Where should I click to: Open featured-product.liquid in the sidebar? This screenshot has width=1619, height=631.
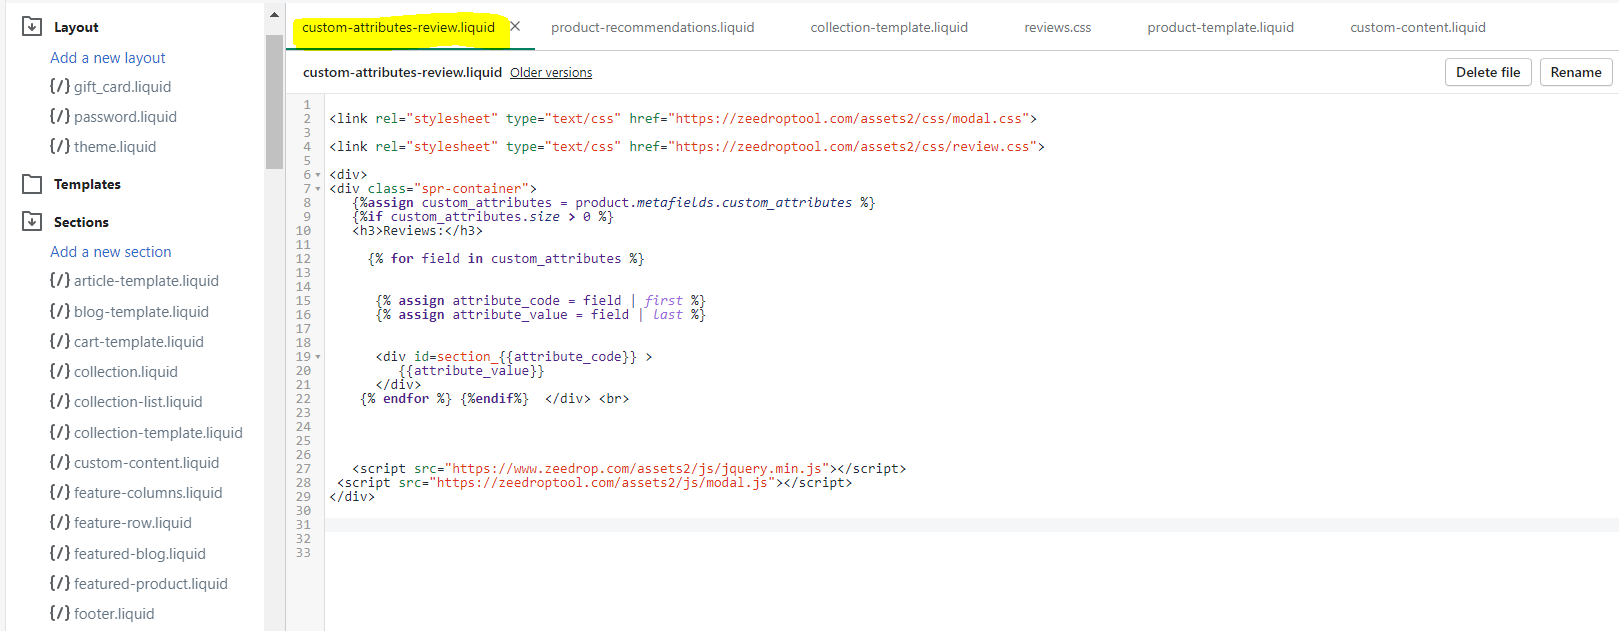(x=151, y=584)
